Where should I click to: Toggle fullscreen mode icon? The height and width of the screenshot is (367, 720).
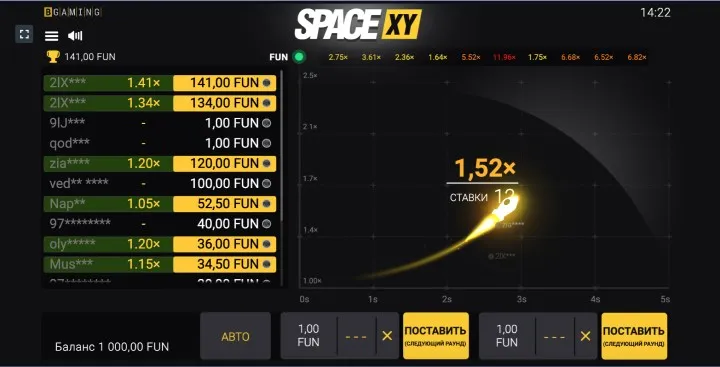tap(24, 34)
